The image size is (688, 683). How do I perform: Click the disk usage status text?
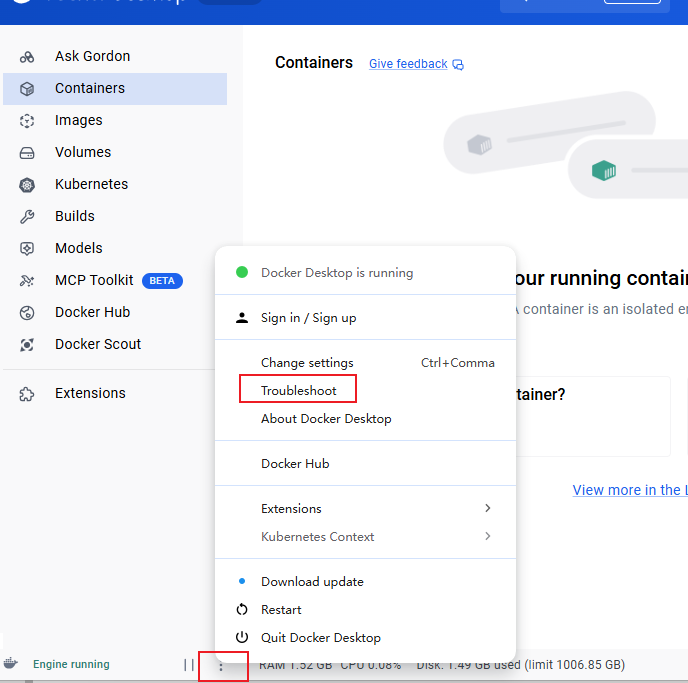pyautogui.click(x=520, y=665)
